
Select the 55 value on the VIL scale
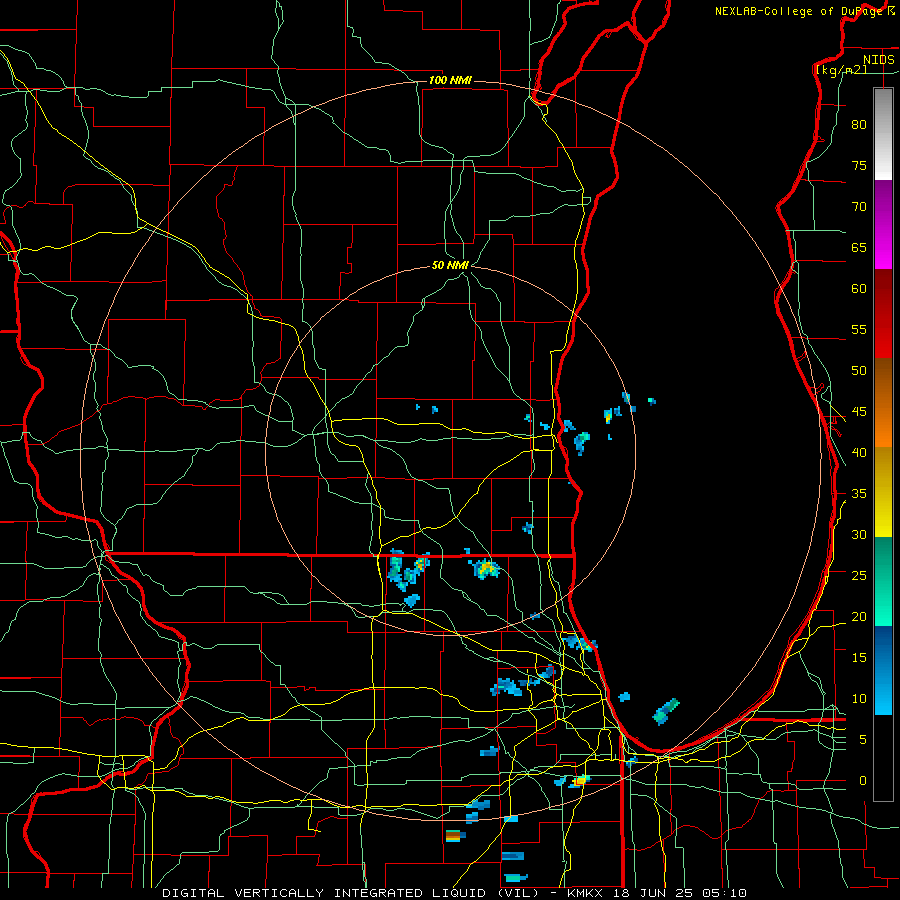(x=859, y=329)
